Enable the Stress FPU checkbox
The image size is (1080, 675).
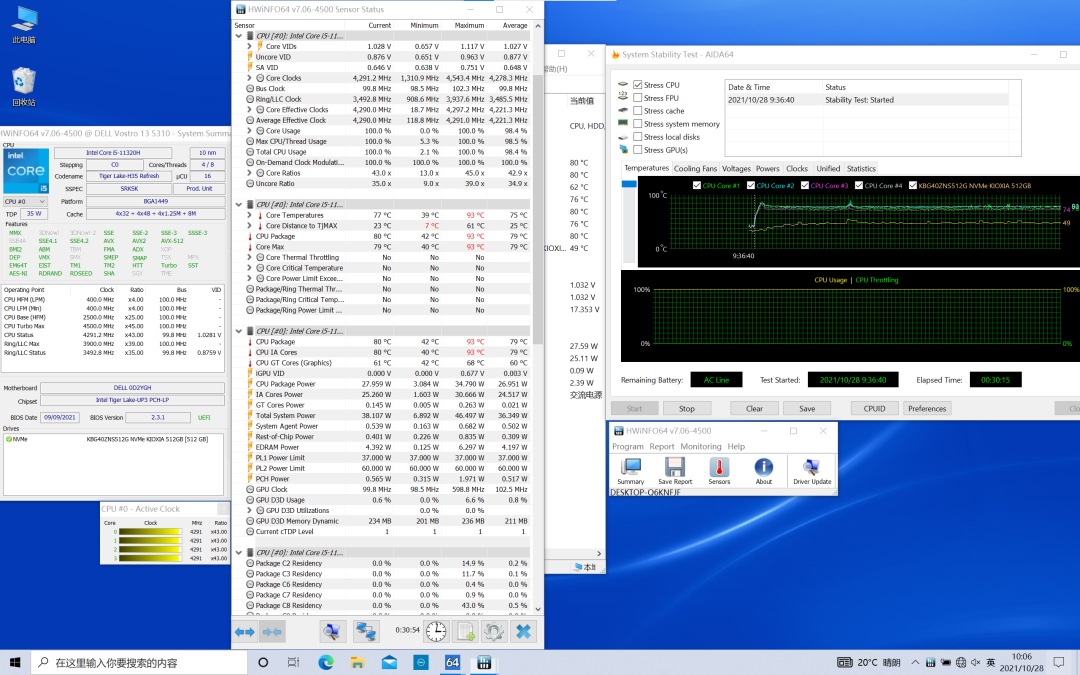pos(638,98)
